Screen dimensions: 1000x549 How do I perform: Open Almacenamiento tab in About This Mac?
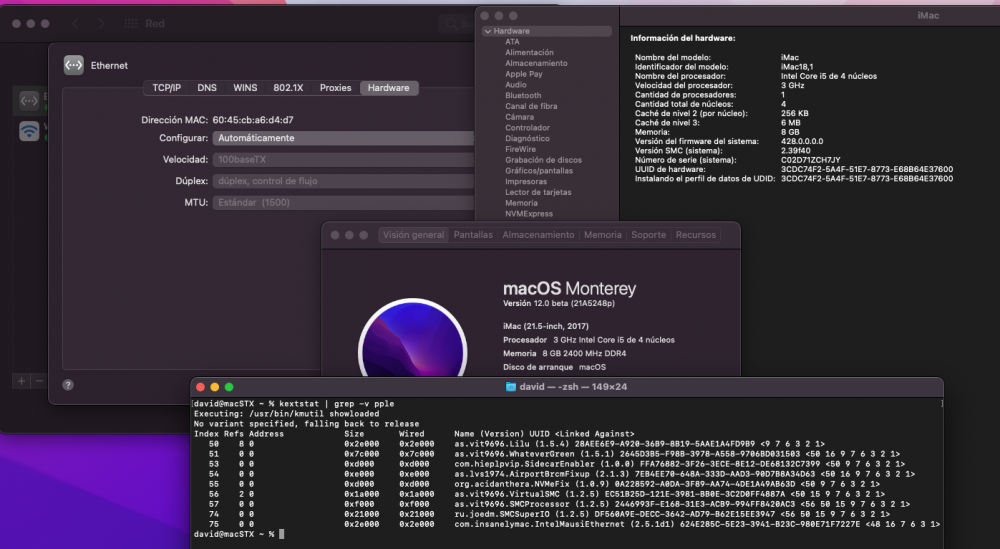pyautogui.click(x=538, y=235)
